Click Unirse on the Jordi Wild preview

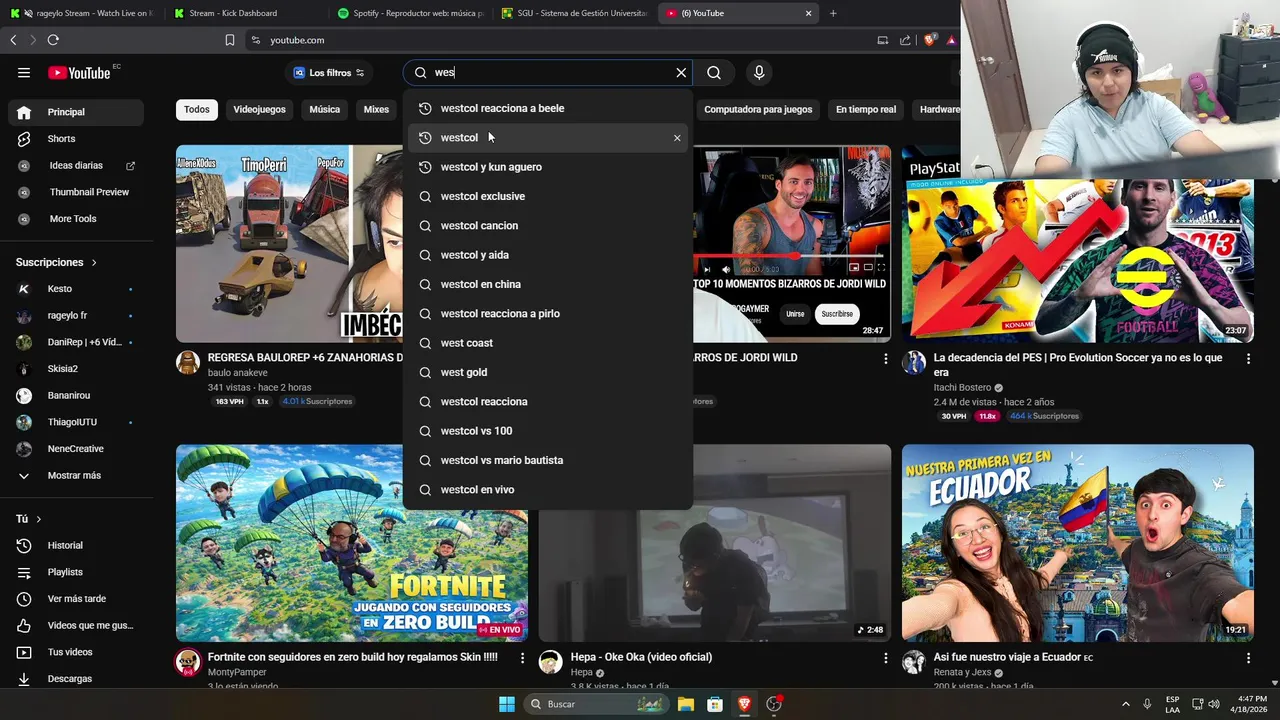tap(795, 314)
